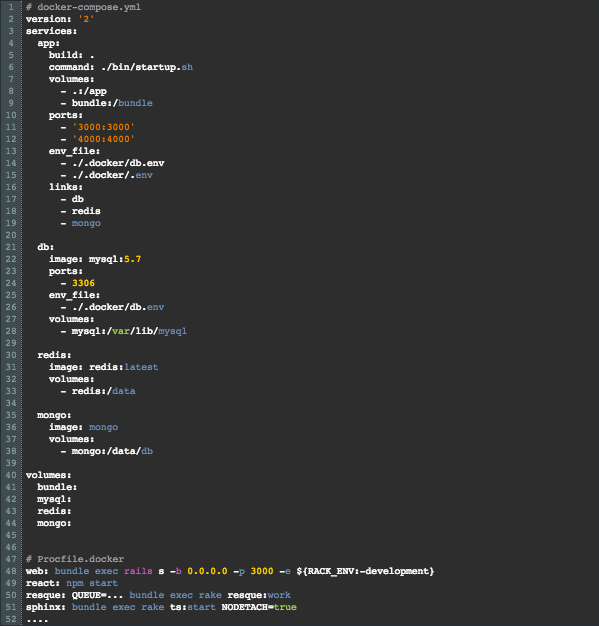Click line number 1 in the gutter
Image resolution: width=599 pixels, height=626 pixels.
[x=11, y=7]
